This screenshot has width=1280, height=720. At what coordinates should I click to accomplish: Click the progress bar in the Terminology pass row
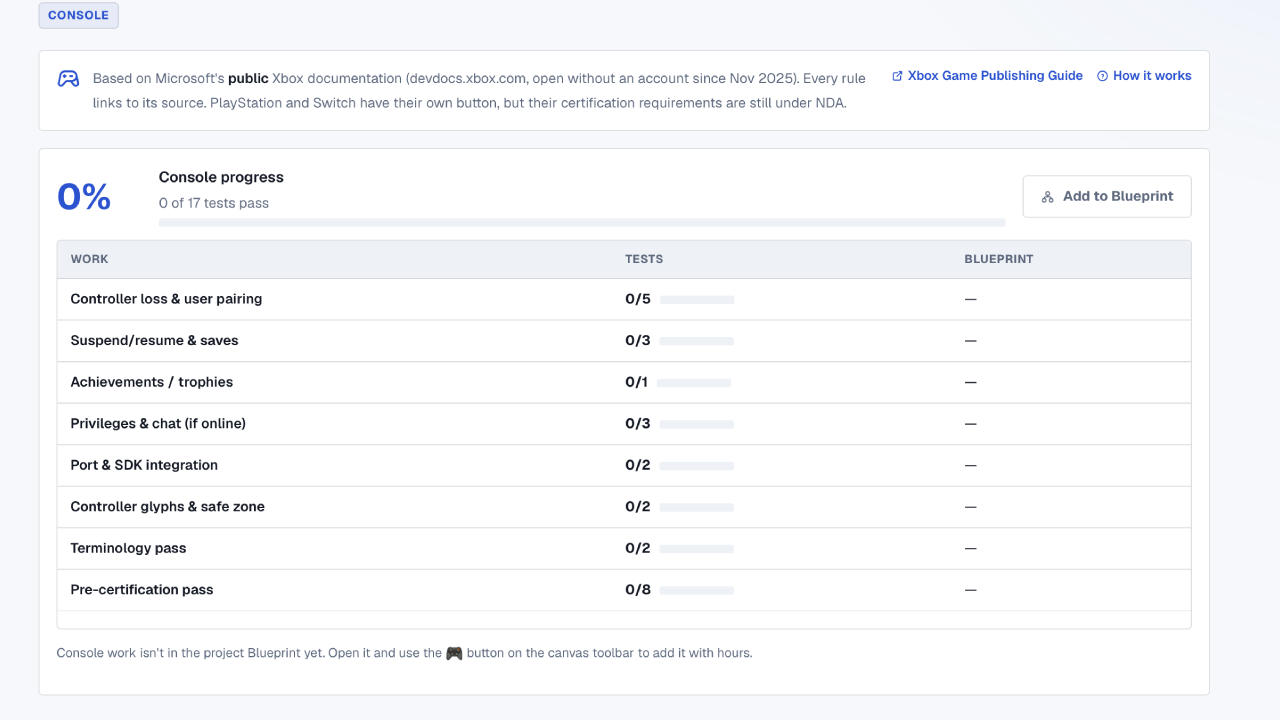point(697,549)
